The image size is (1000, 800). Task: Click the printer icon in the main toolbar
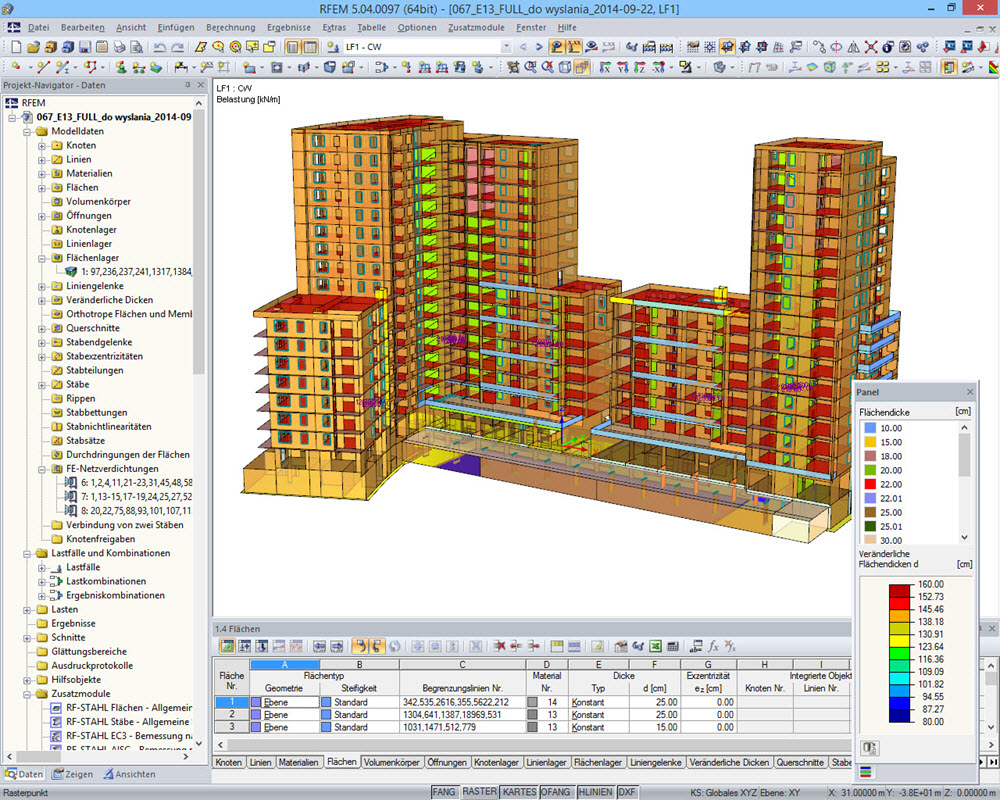[x=119, y=48]
